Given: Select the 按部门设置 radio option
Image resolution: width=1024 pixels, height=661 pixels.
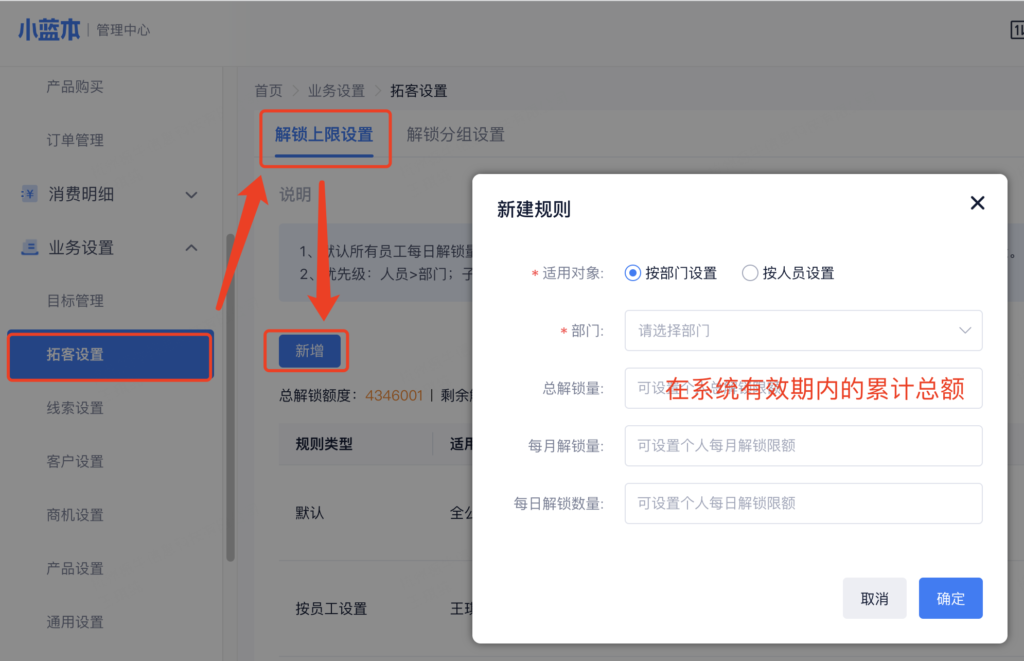Looking at the screenshot, I should (632, 273).
